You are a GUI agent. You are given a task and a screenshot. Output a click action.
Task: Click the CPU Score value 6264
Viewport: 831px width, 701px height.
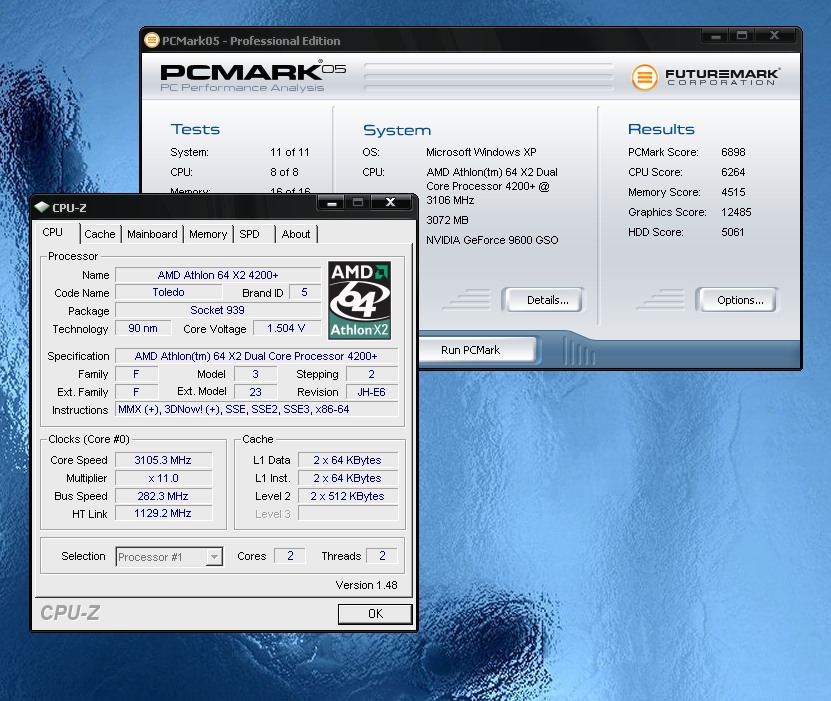pos(733,172)
